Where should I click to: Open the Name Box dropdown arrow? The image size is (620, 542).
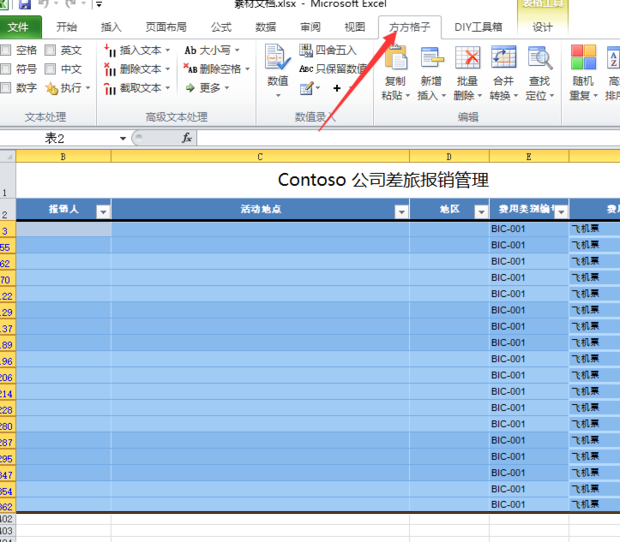point(123,138)
